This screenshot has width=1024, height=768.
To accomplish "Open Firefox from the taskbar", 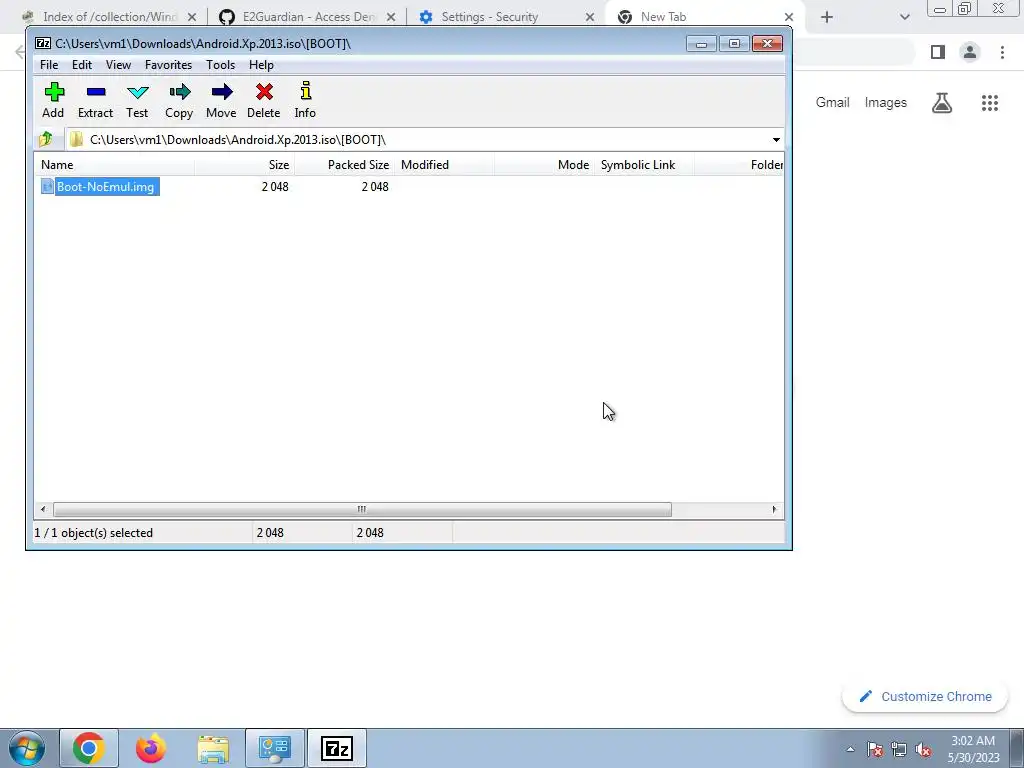I will (151, 748).
